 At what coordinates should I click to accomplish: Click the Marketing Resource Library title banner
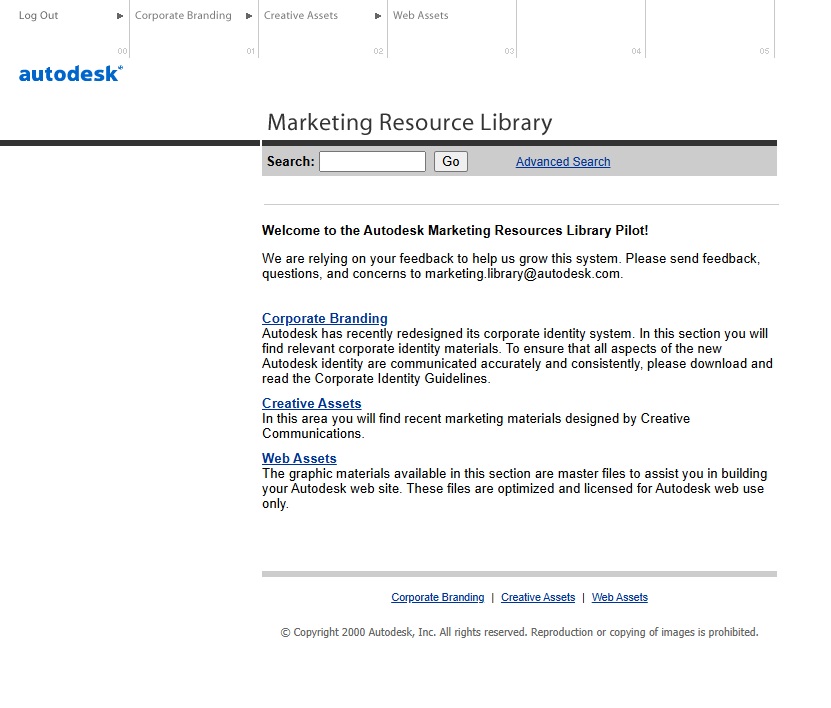click(409, 123)
